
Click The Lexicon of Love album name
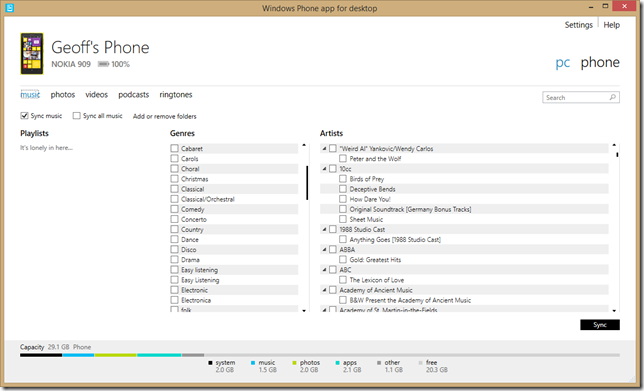(x=377, y=280)
